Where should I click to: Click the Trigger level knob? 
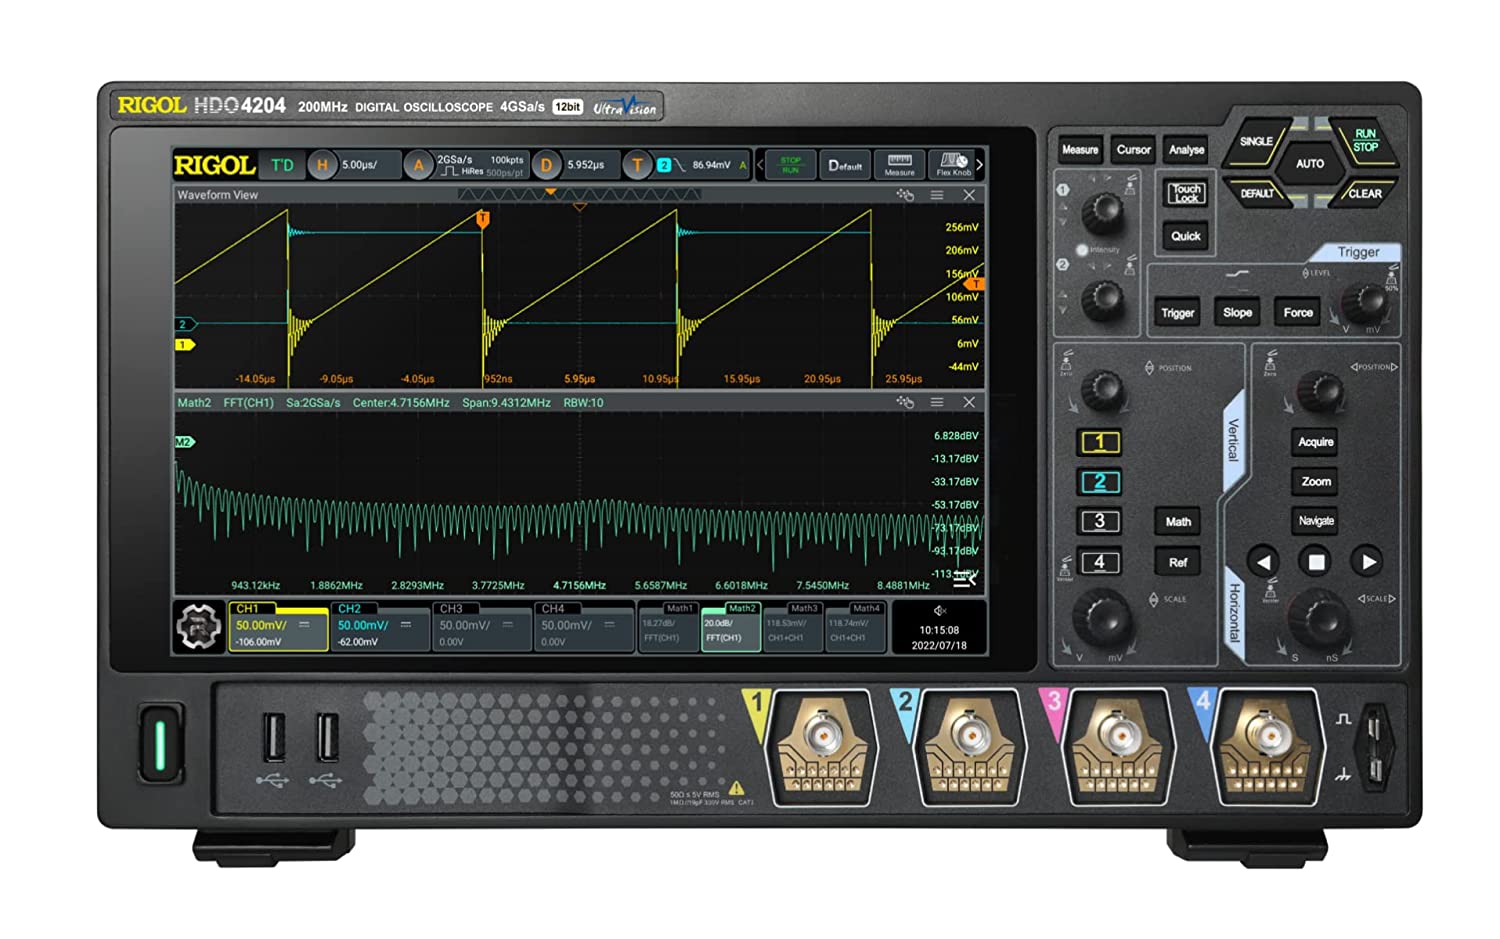[1366, 299]
